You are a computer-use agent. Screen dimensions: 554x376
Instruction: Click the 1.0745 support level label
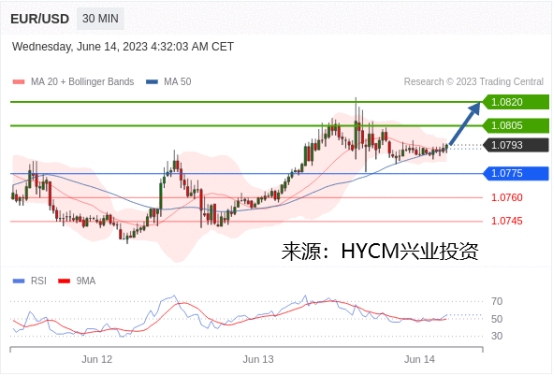(x=507, y=221)
